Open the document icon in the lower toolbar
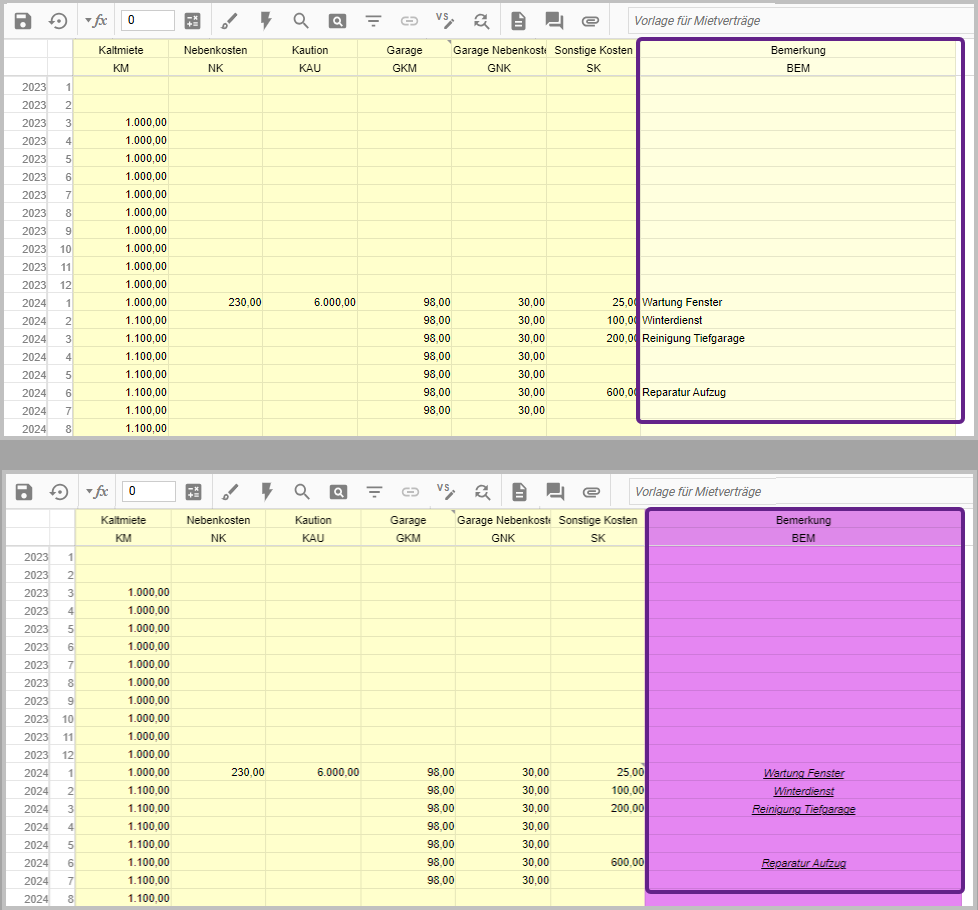Image resolution: width=978 pixels, height=910 pixels. pos(519,491)
